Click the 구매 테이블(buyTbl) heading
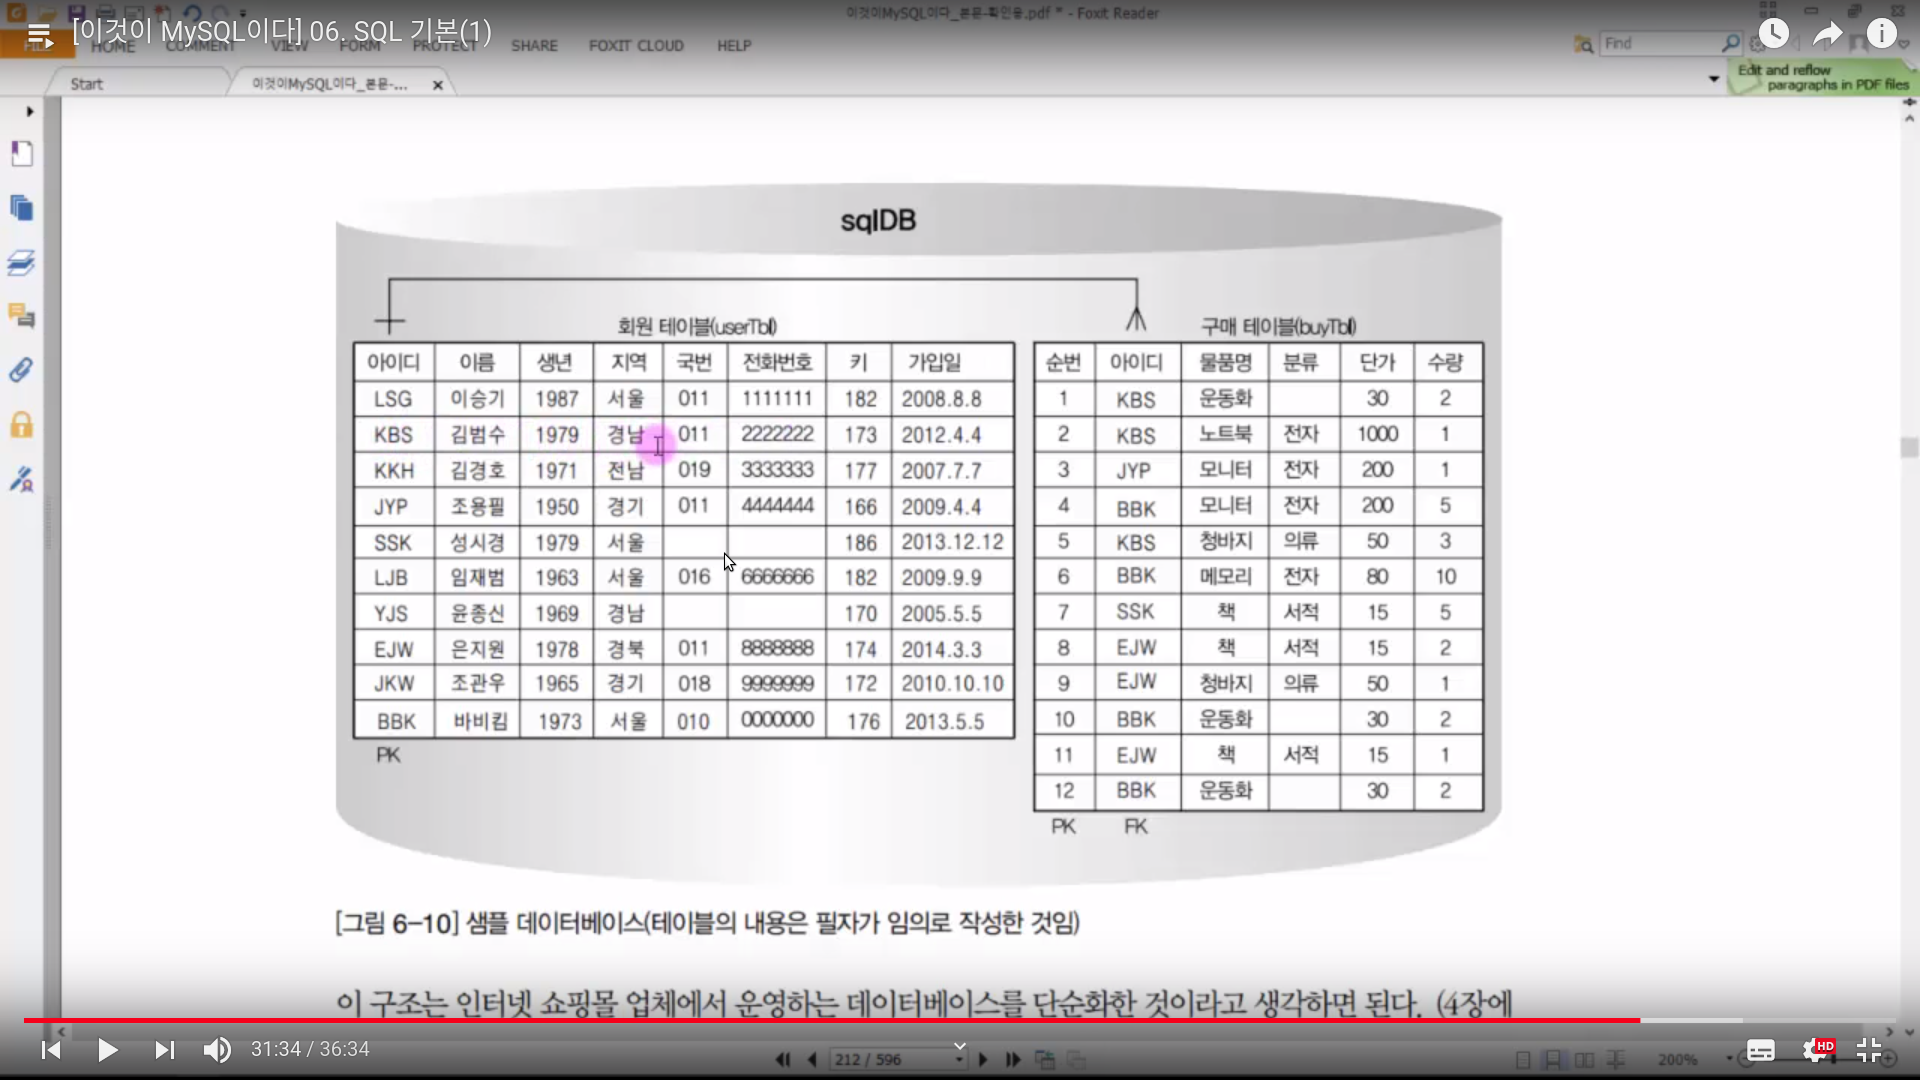This screenshot has width=1920, height=1080. click(x=1278, y=326)
